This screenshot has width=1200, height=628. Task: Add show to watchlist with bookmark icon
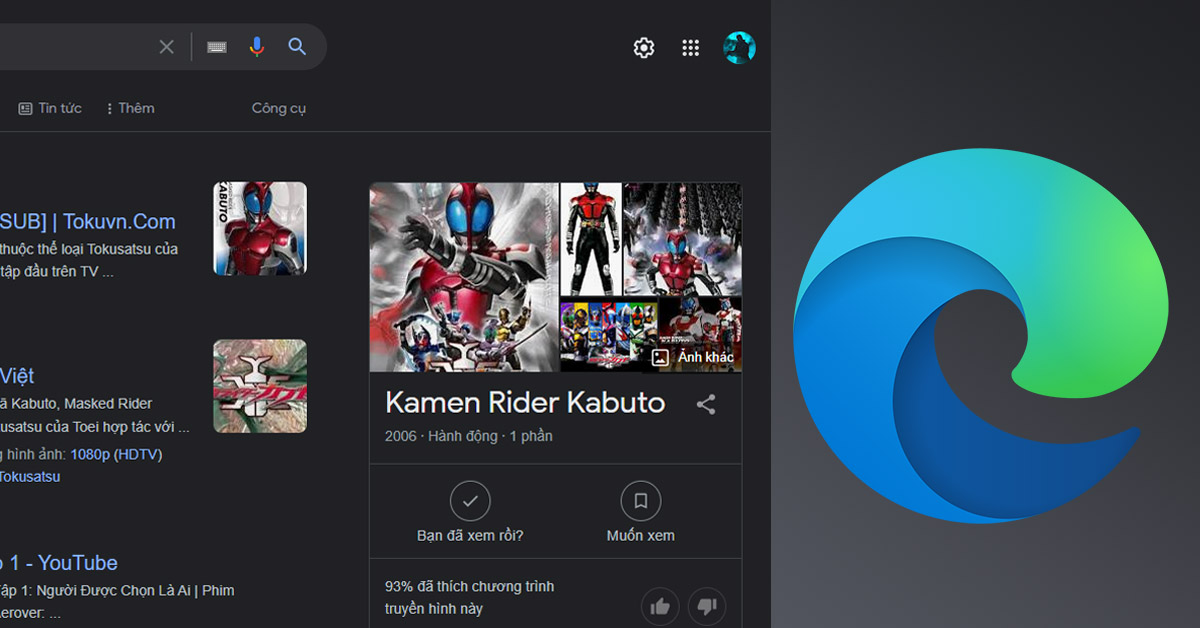click(641, 501)
